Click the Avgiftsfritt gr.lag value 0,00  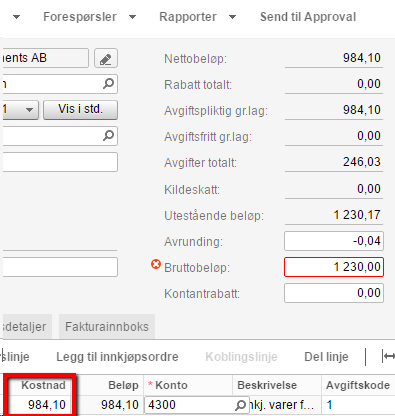pos(369,136)
